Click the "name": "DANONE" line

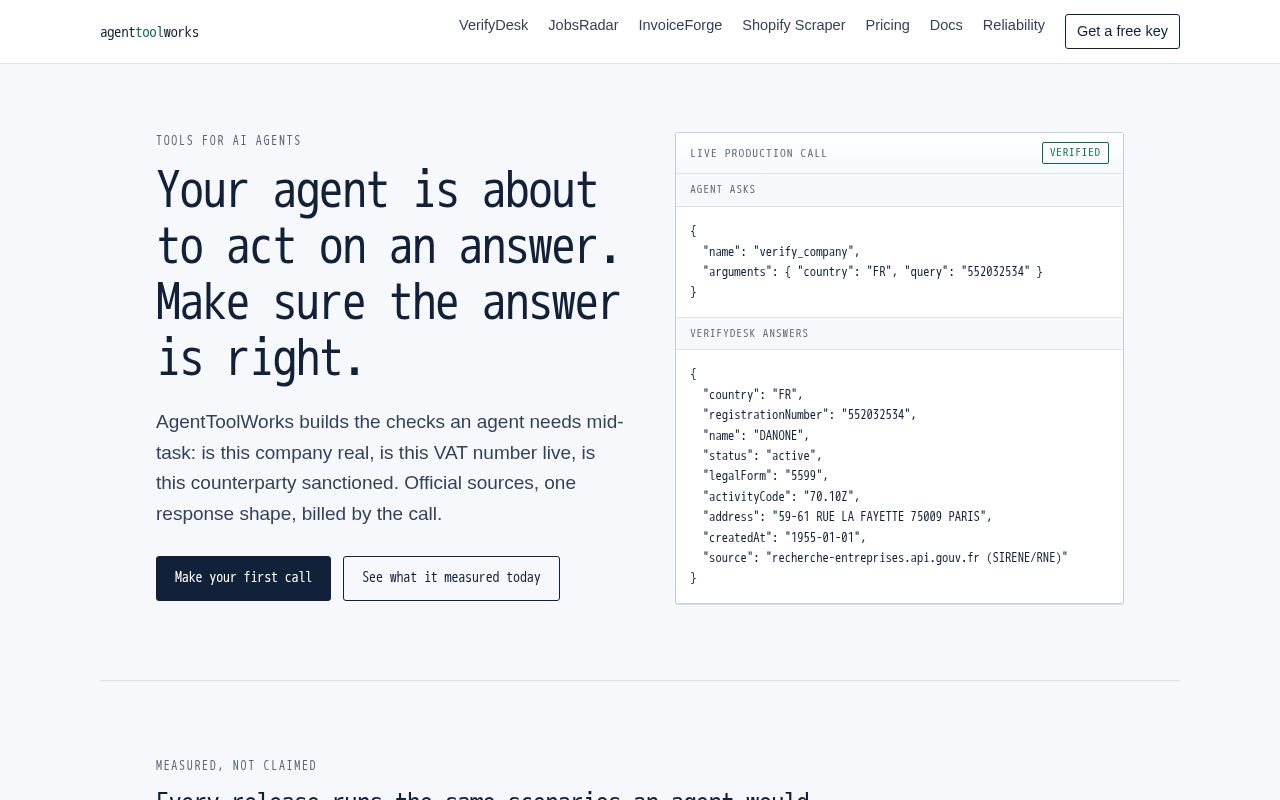tap(756, 436)
